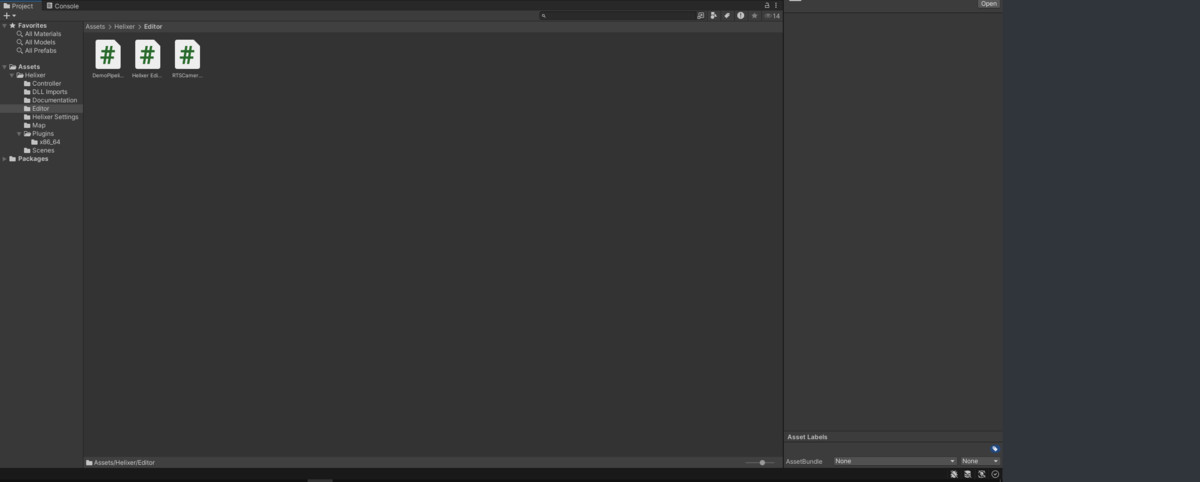Open the Create asset plus menu
The width and height of the screenshot is (1200, 482).
click(x=9, y=16)
